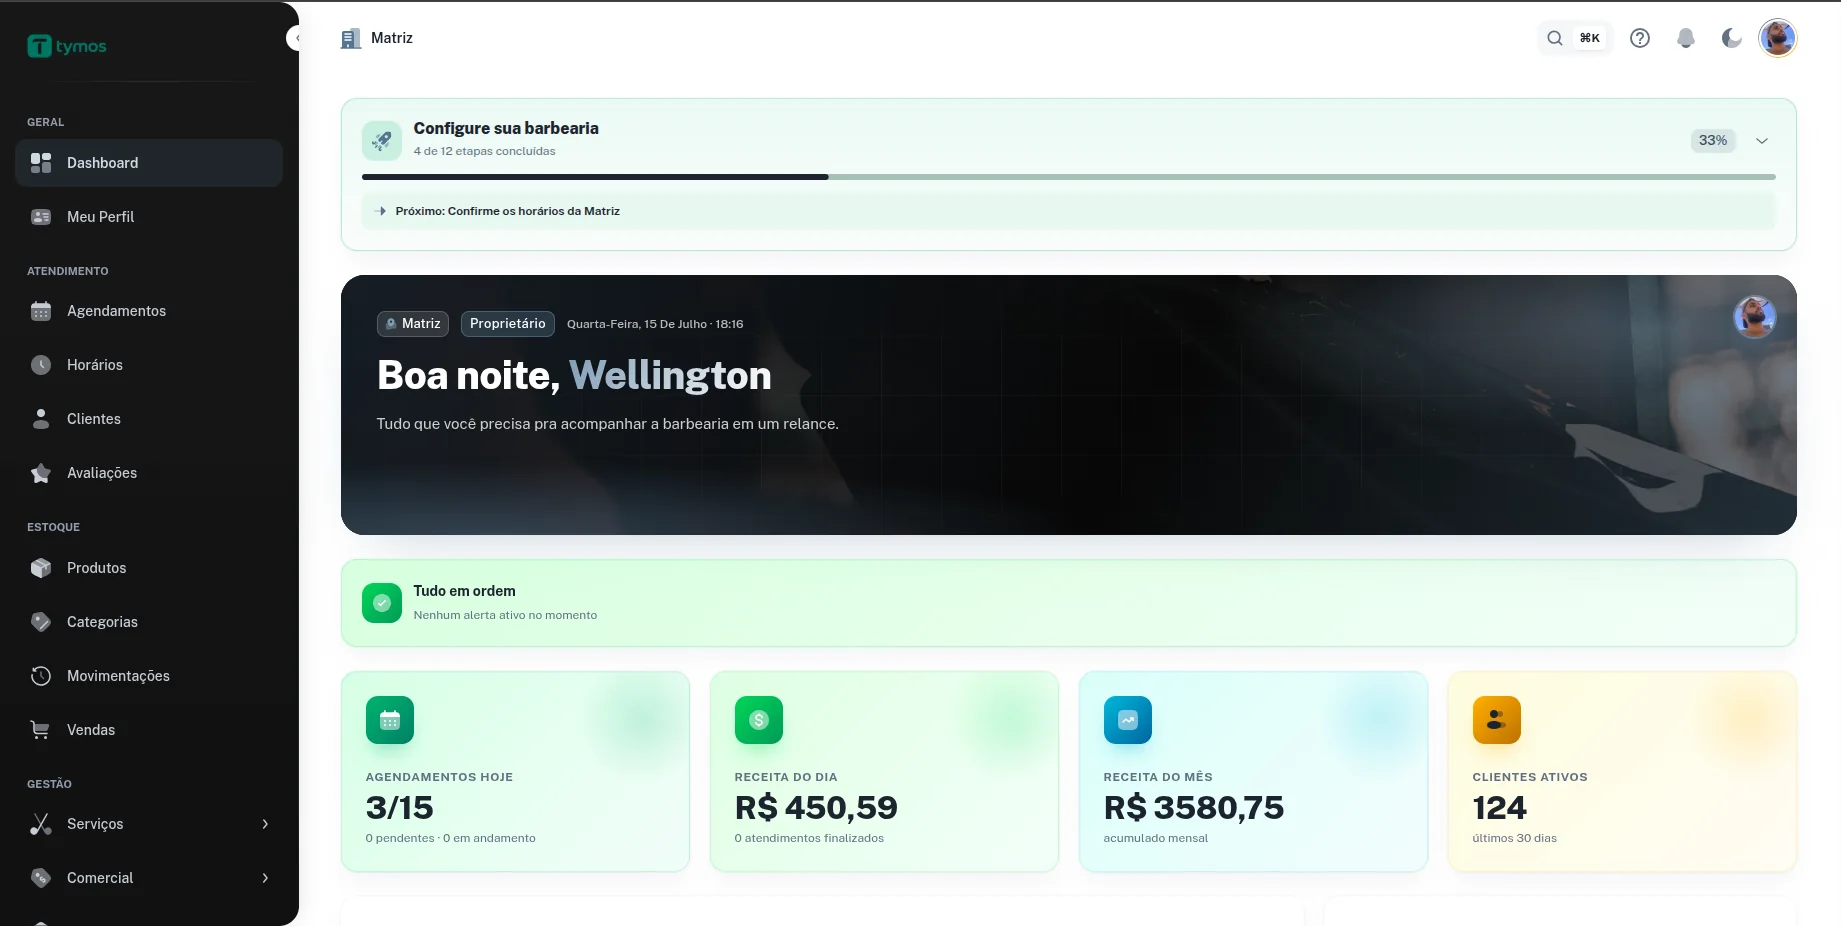
Task: Click the R$ 3580,75 monthly revenue value
Action: pos(1194,808)
